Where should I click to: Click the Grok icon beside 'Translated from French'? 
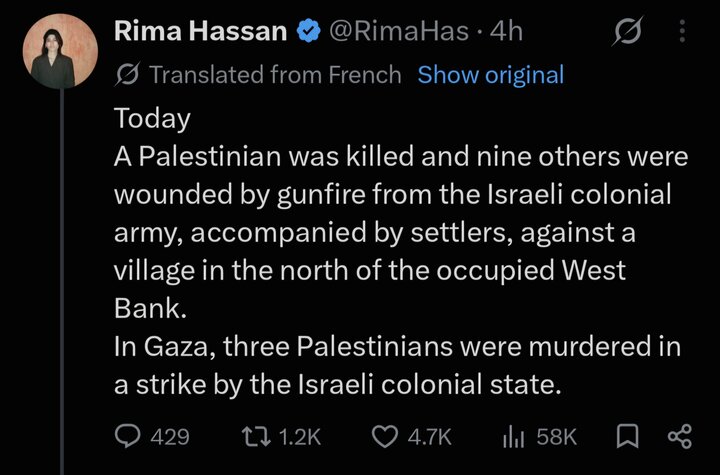(x=127, y=74)
